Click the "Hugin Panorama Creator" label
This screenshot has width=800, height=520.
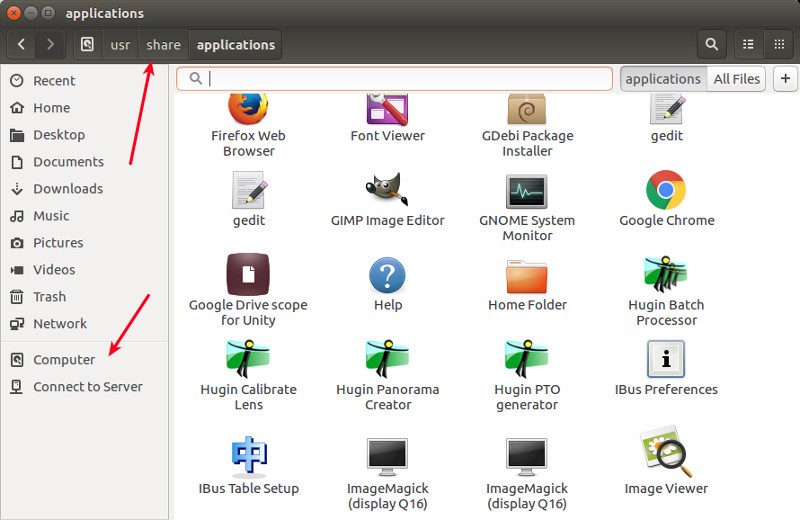(387, 397)
